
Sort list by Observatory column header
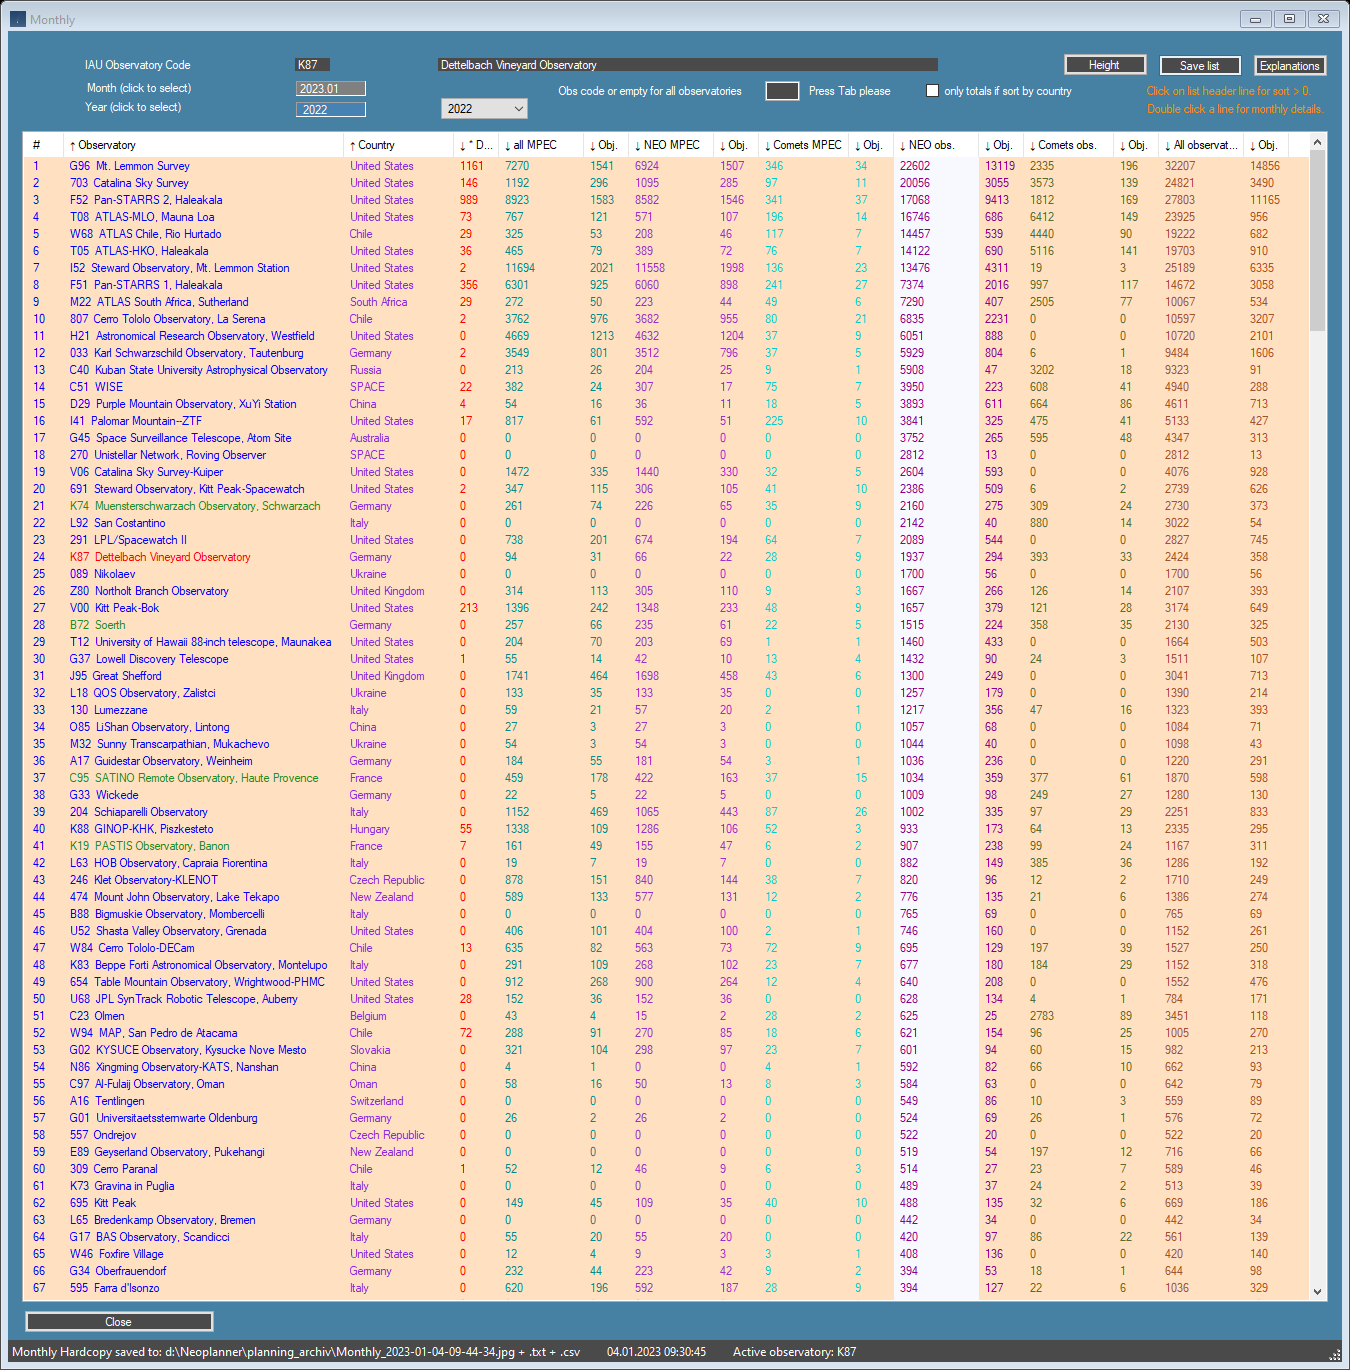click(202, 145)
